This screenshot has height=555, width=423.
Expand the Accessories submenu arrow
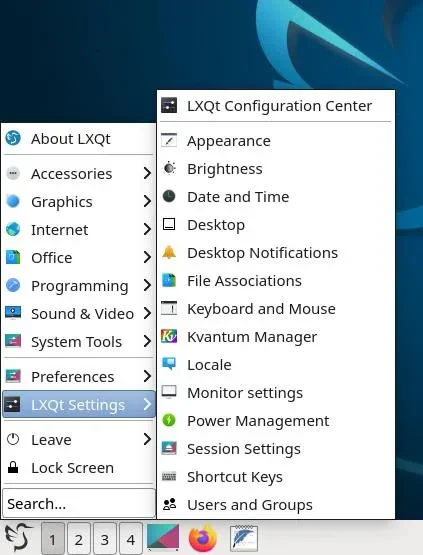[x=147, y=173]
